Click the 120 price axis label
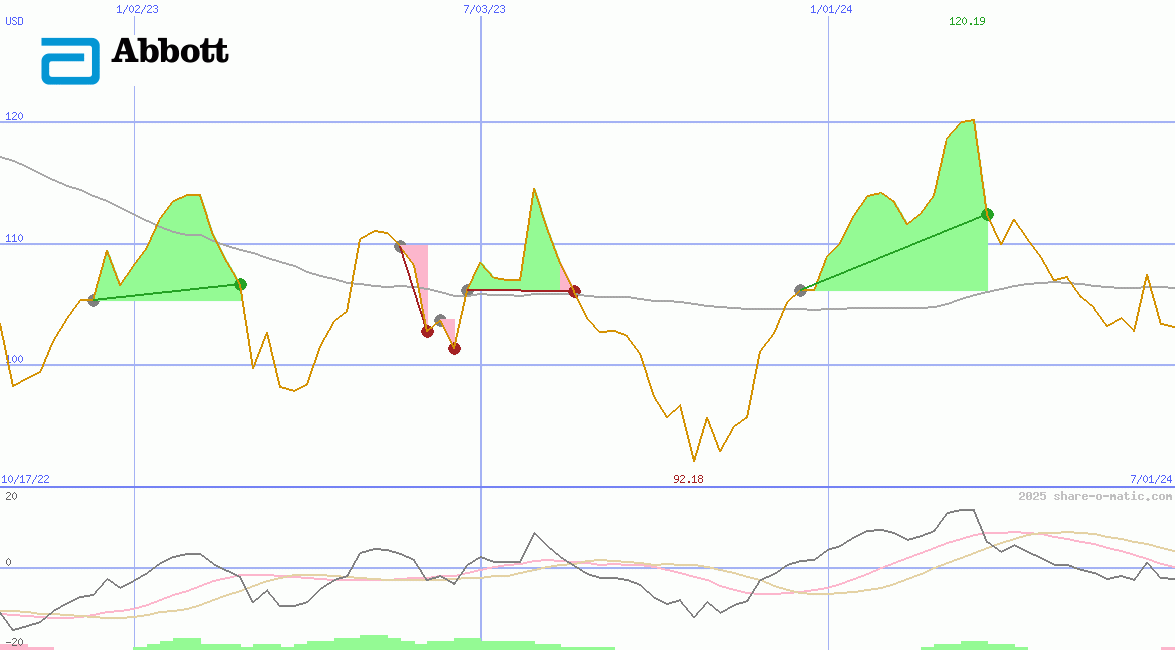Screen dimensions: 1175x650 pyautogui.click(x=14, y=116)
